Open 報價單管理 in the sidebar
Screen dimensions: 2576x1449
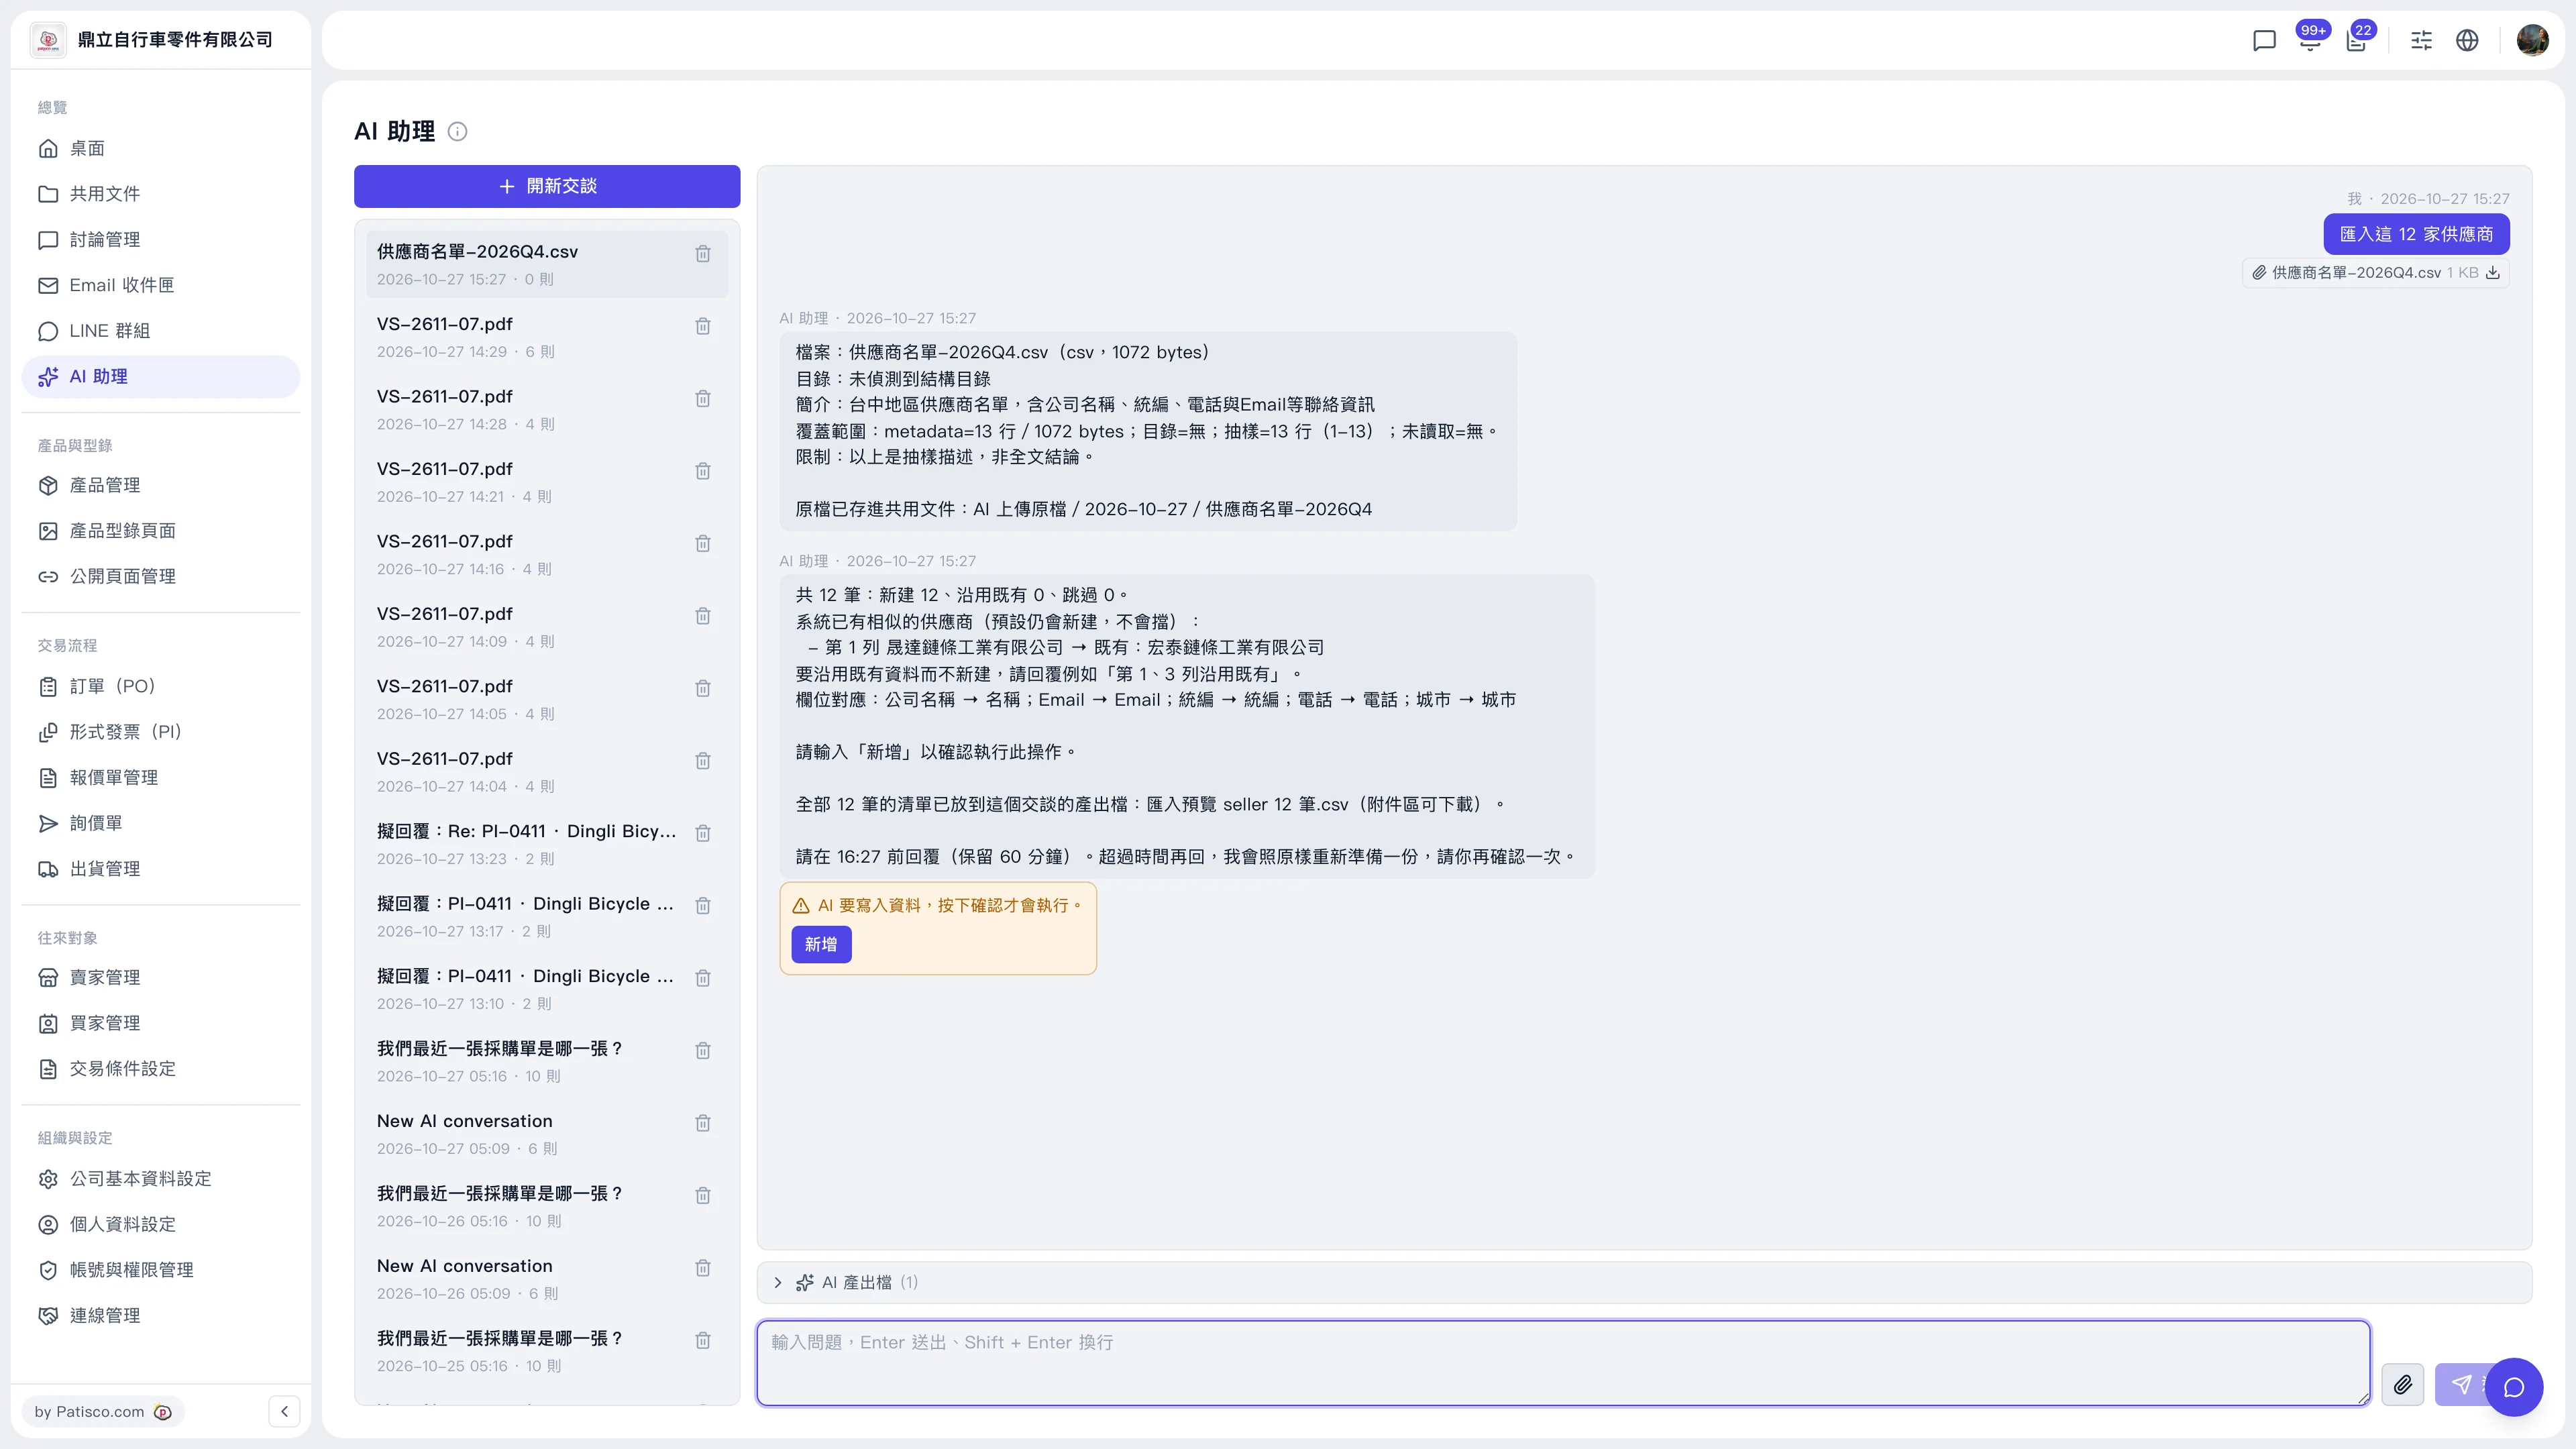click(x=161, y=778)
